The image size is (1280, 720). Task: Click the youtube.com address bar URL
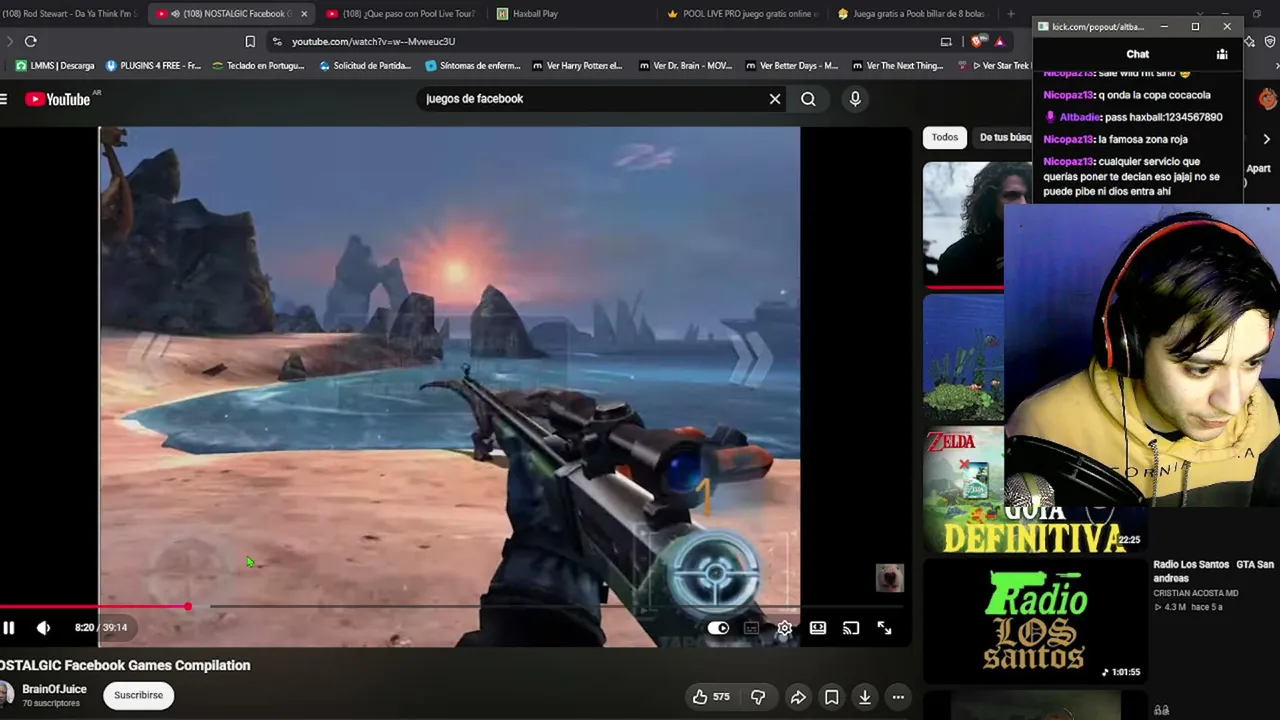click(x=373, y=42)
